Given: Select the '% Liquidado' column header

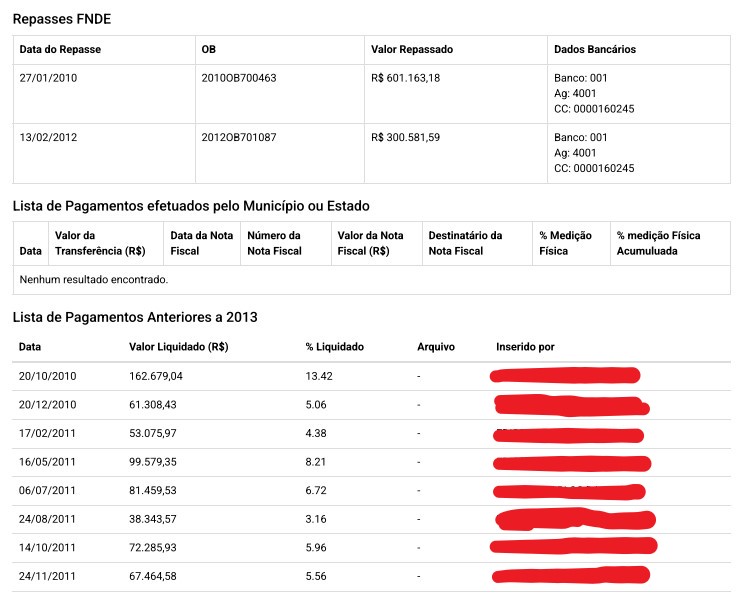Looking at the screenshot, I should pos(334,347).
